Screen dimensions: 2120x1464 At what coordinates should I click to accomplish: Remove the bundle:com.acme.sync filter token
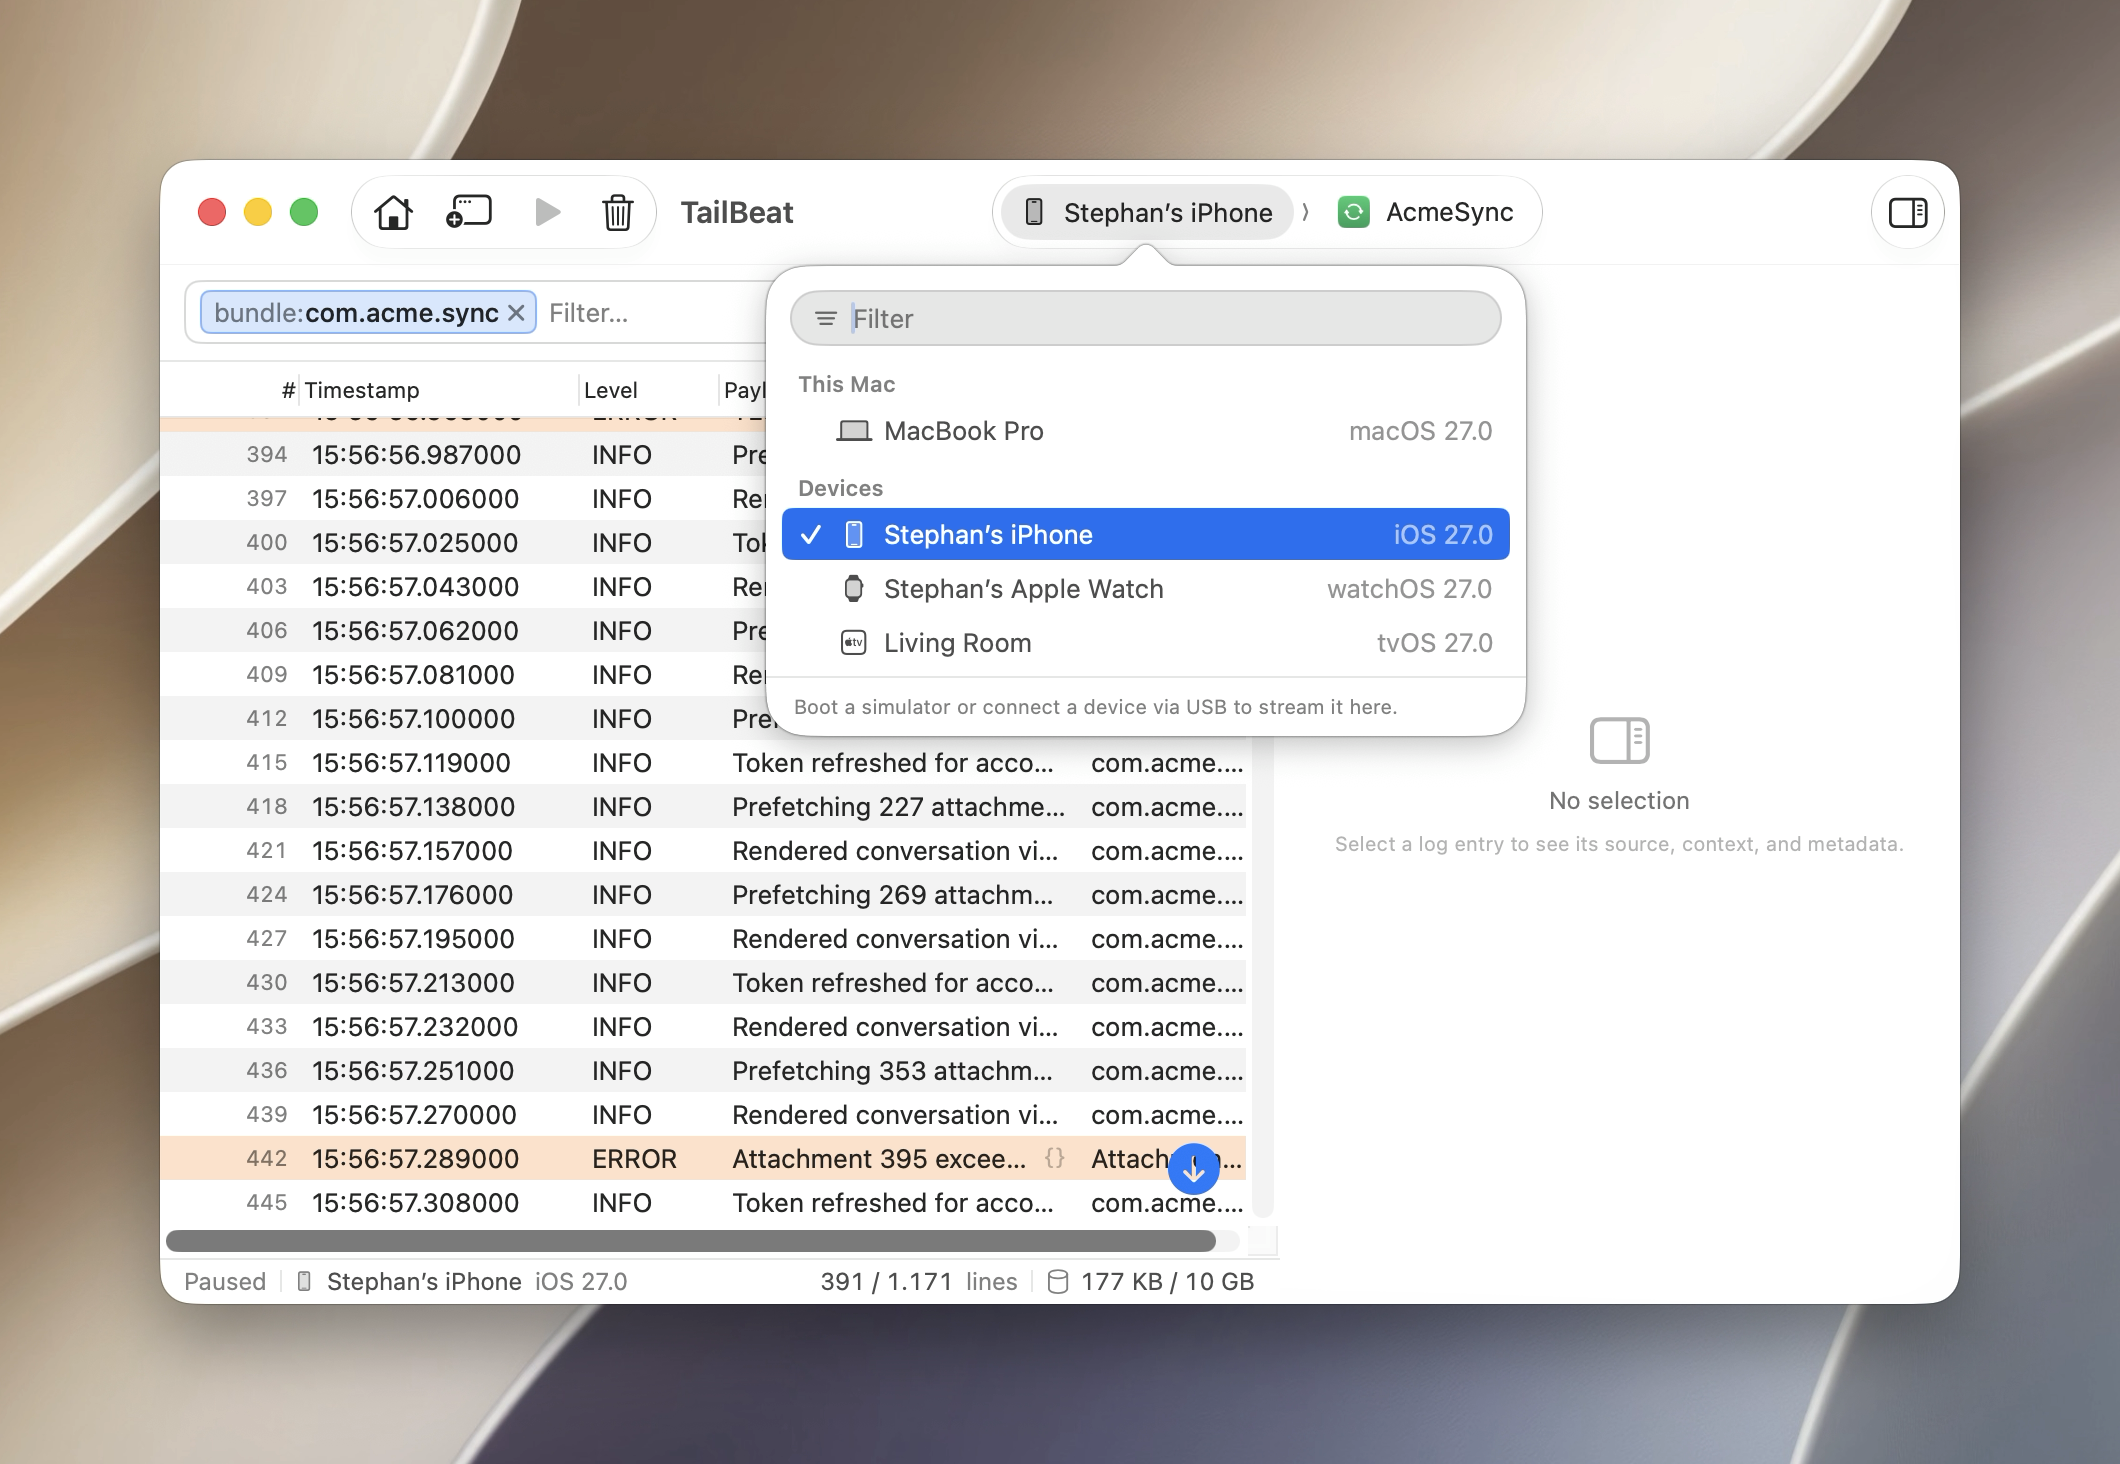click(516, 313)
